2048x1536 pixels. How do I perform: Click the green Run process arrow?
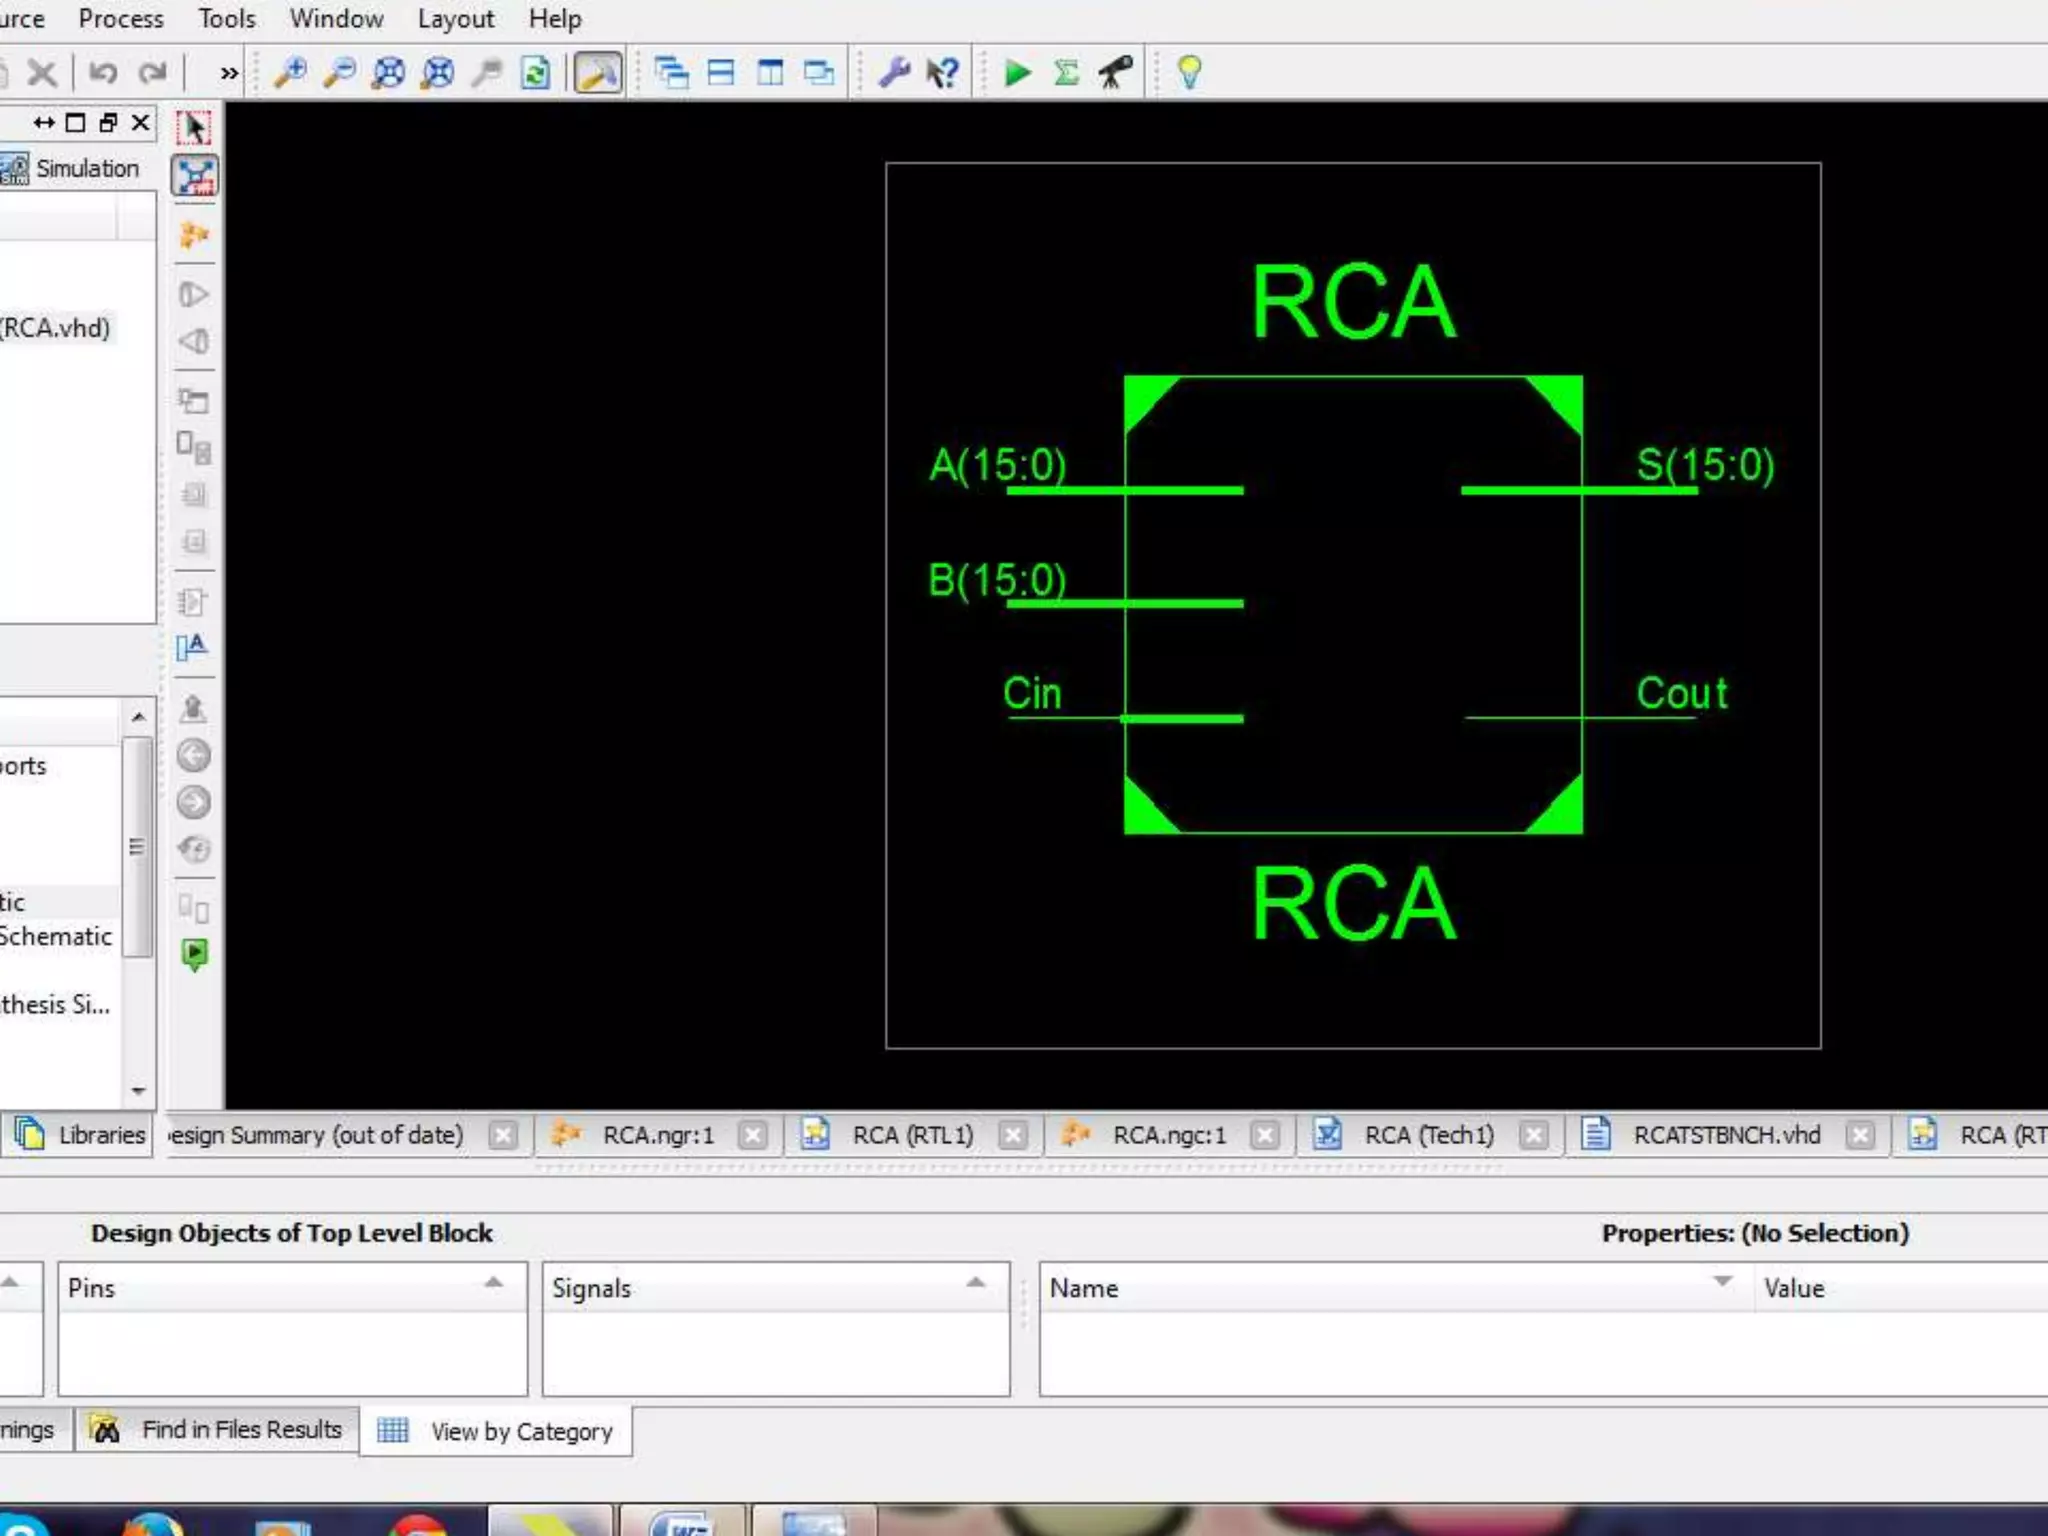coord(1017,72)
